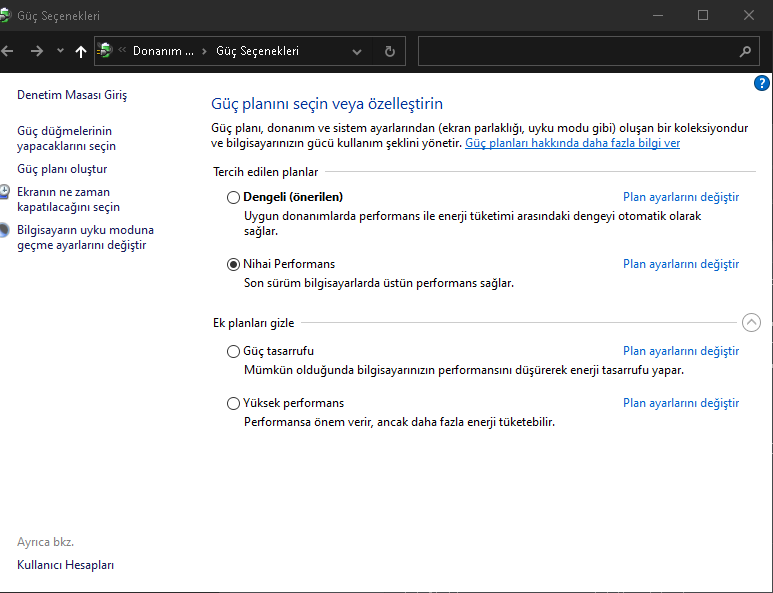Click the search magnifier icon
Viewport: 773px width, 593px height.
[x=745, y=51]
